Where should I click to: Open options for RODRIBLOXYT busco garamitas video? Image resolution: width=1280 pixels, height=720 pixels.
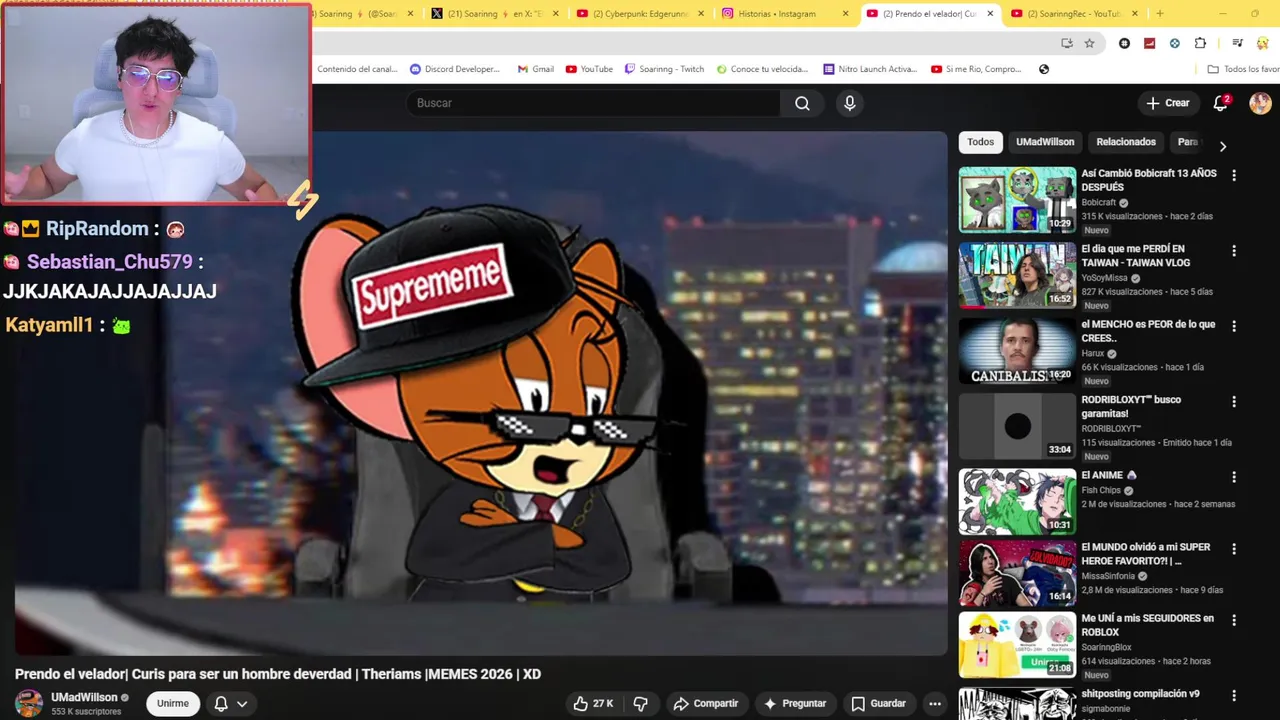point(1234,402)
